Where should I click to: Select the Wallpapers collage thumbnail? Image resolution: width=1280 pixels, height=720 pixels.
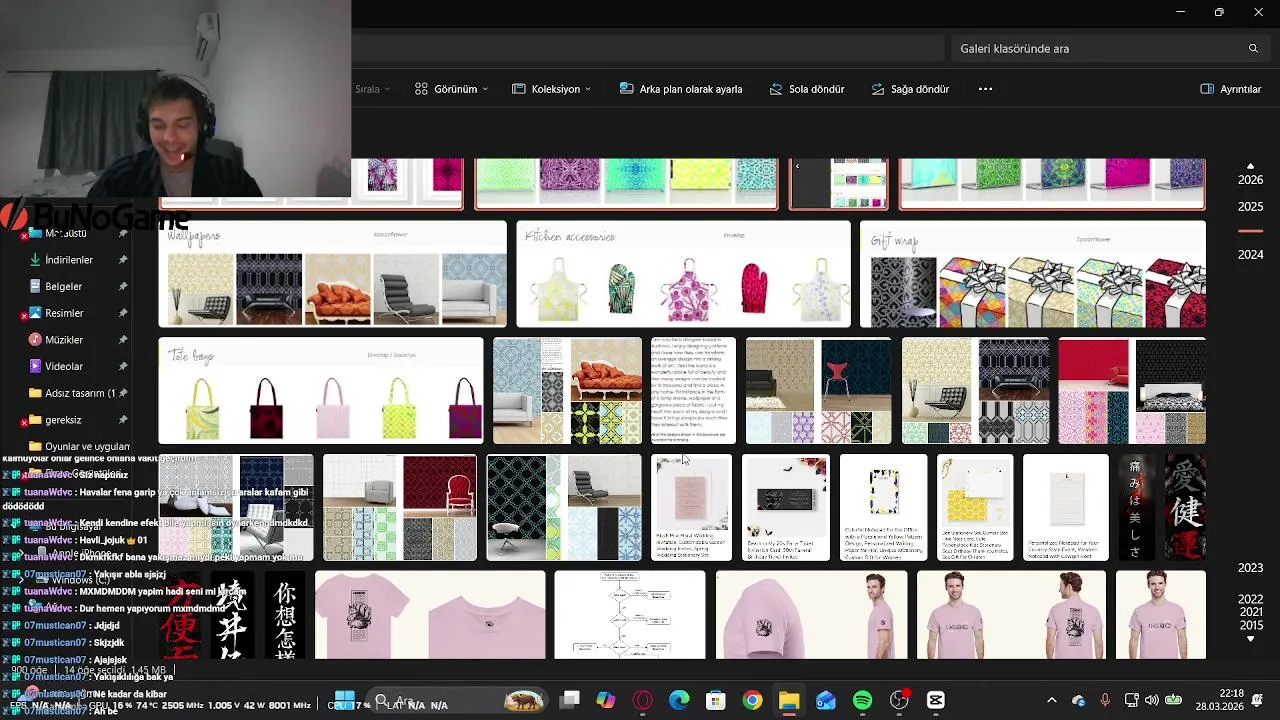tap(333, 275)
